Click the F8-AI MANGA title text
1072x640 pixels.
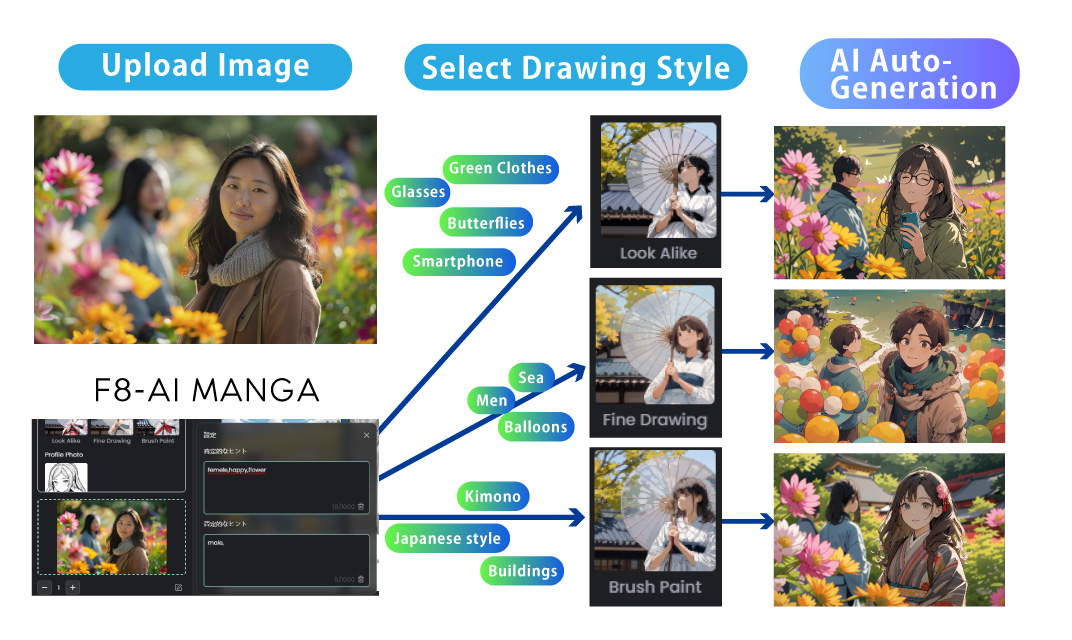[x=206, y=390]
